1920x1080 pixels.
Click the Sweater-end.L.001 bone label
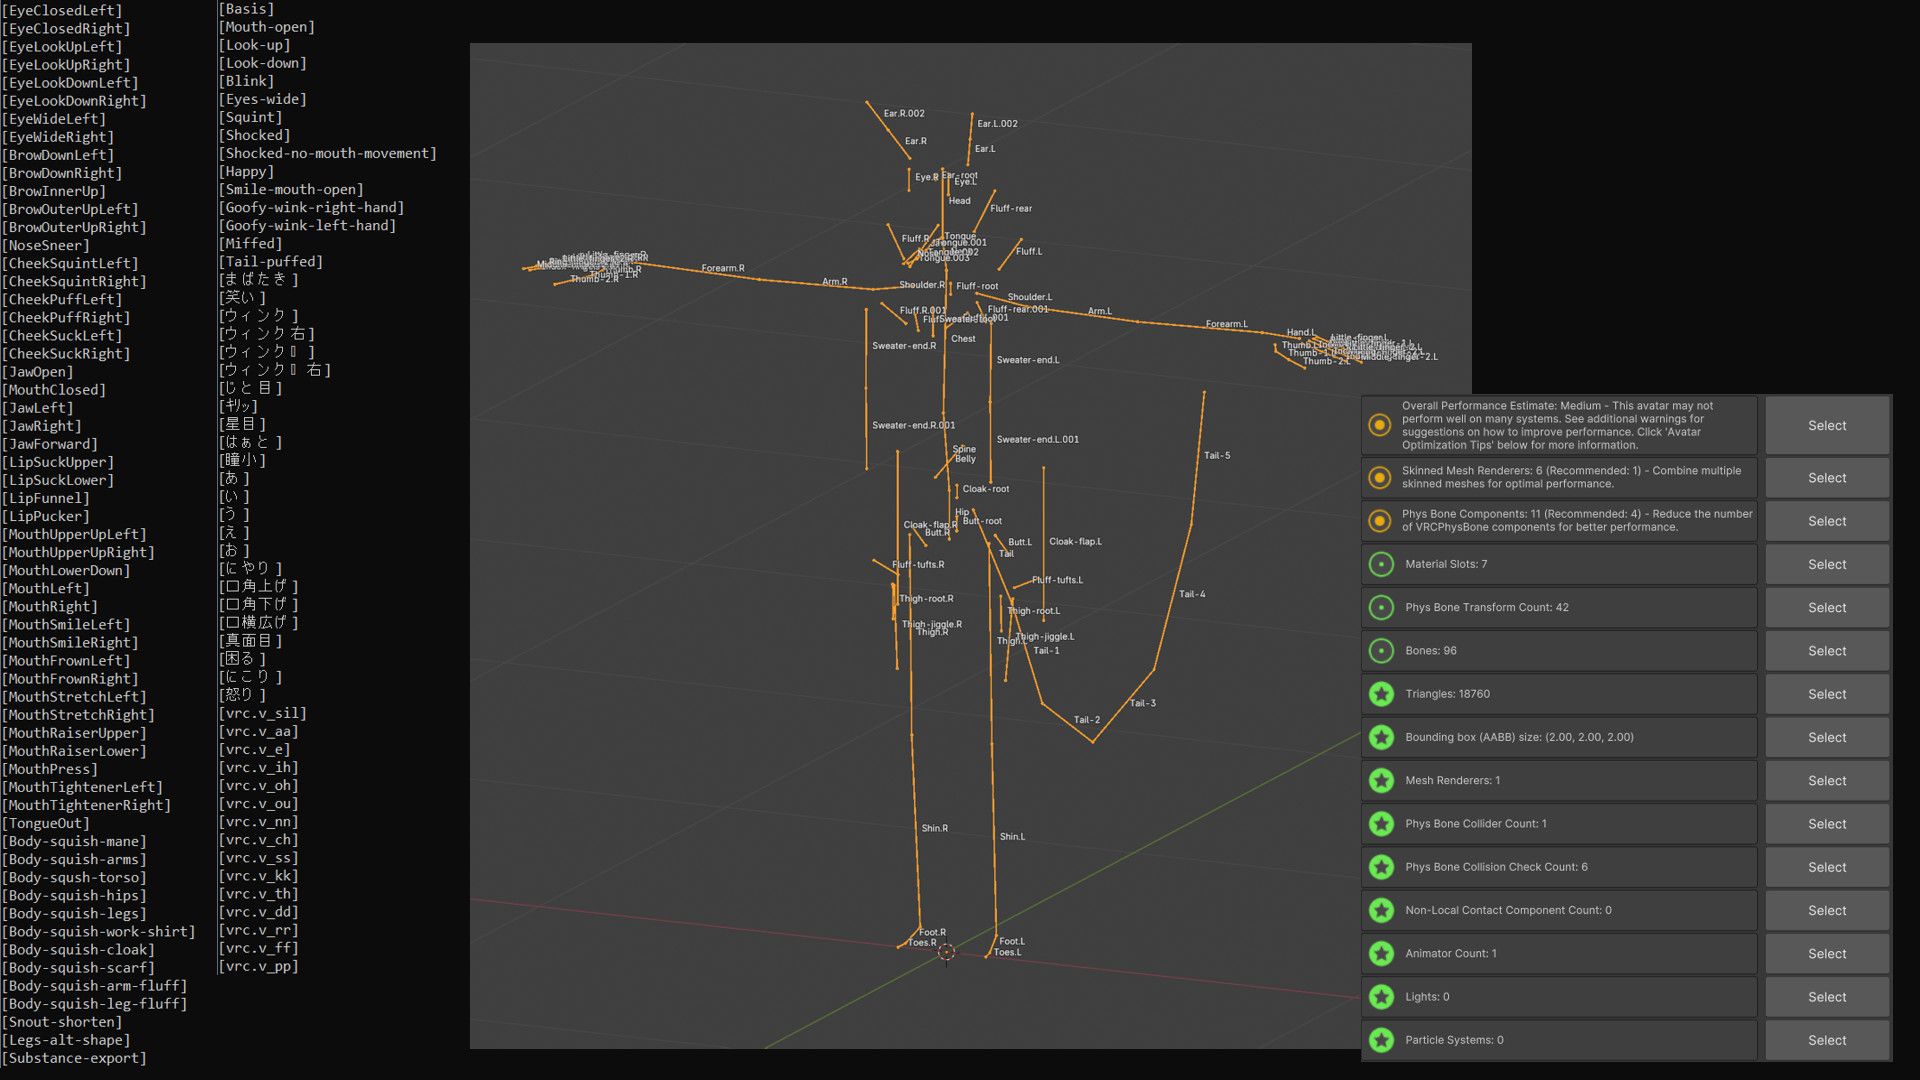click(x=1038, y=440)
